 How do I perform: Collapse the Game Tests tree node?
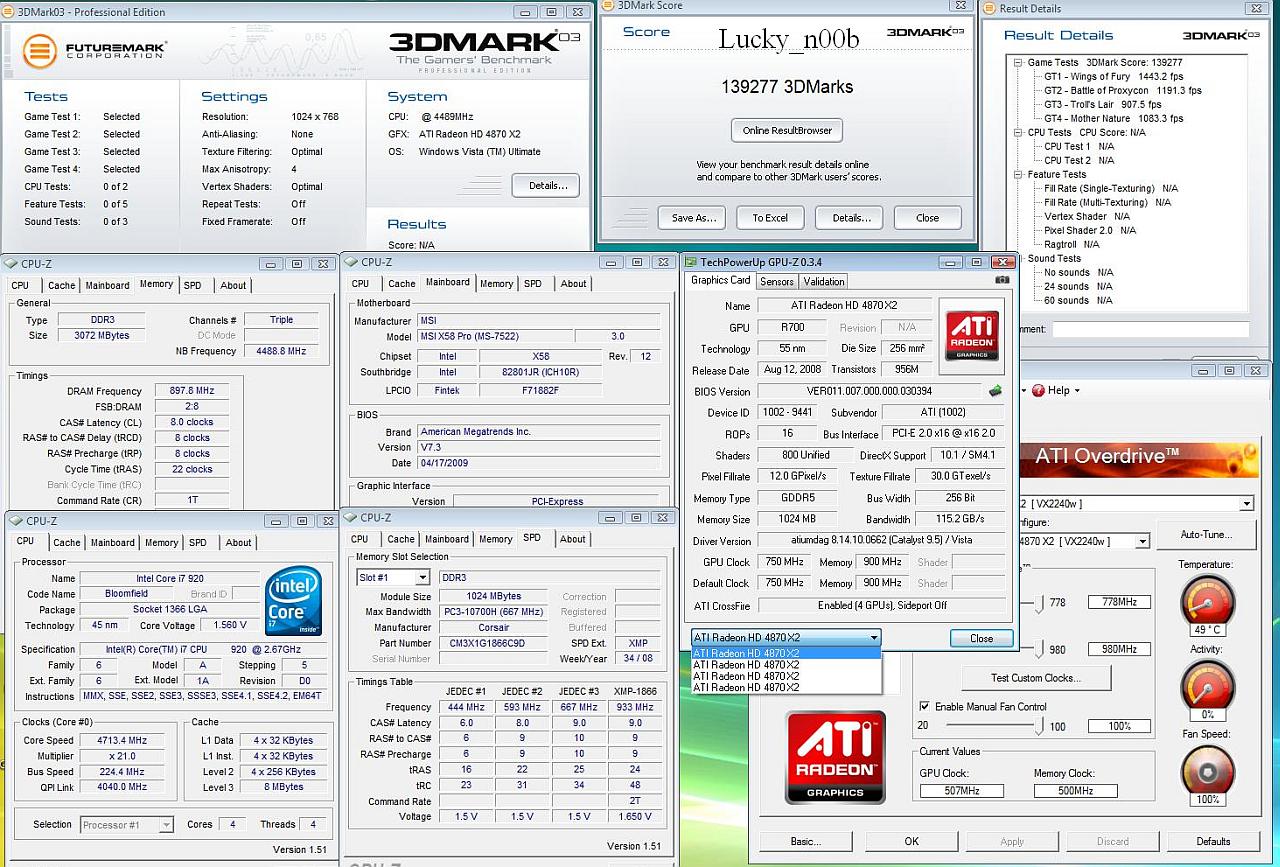tap(1019, 63)
